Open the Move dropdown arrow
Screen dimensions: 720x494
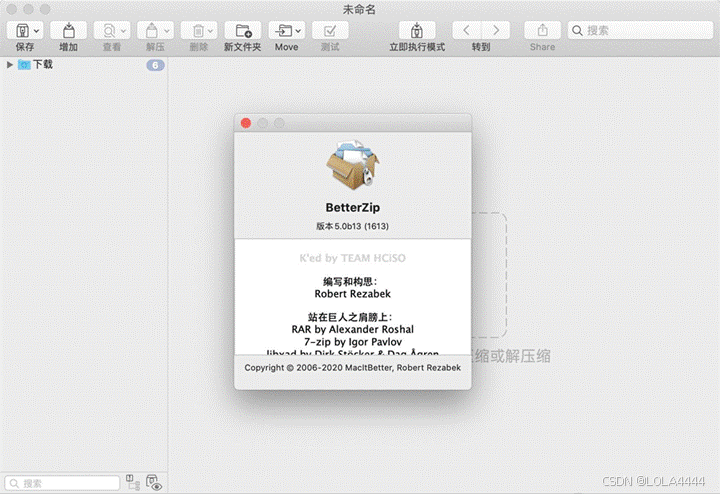(298, 31)
